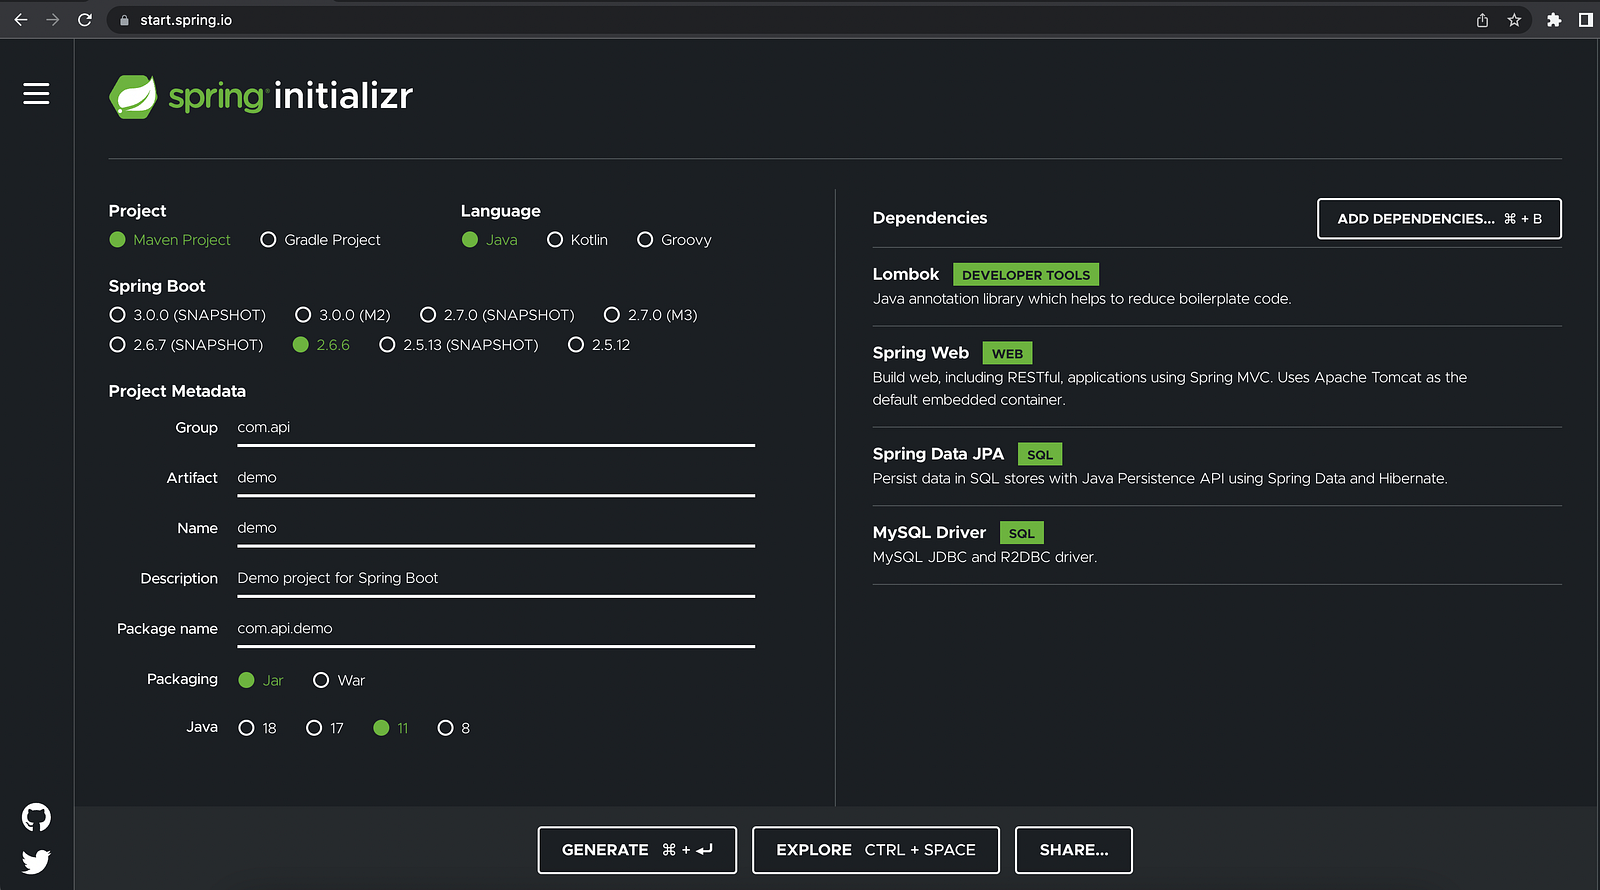Click the Lombok dependency entry

pyautogui.click(x=1217, y=286)
